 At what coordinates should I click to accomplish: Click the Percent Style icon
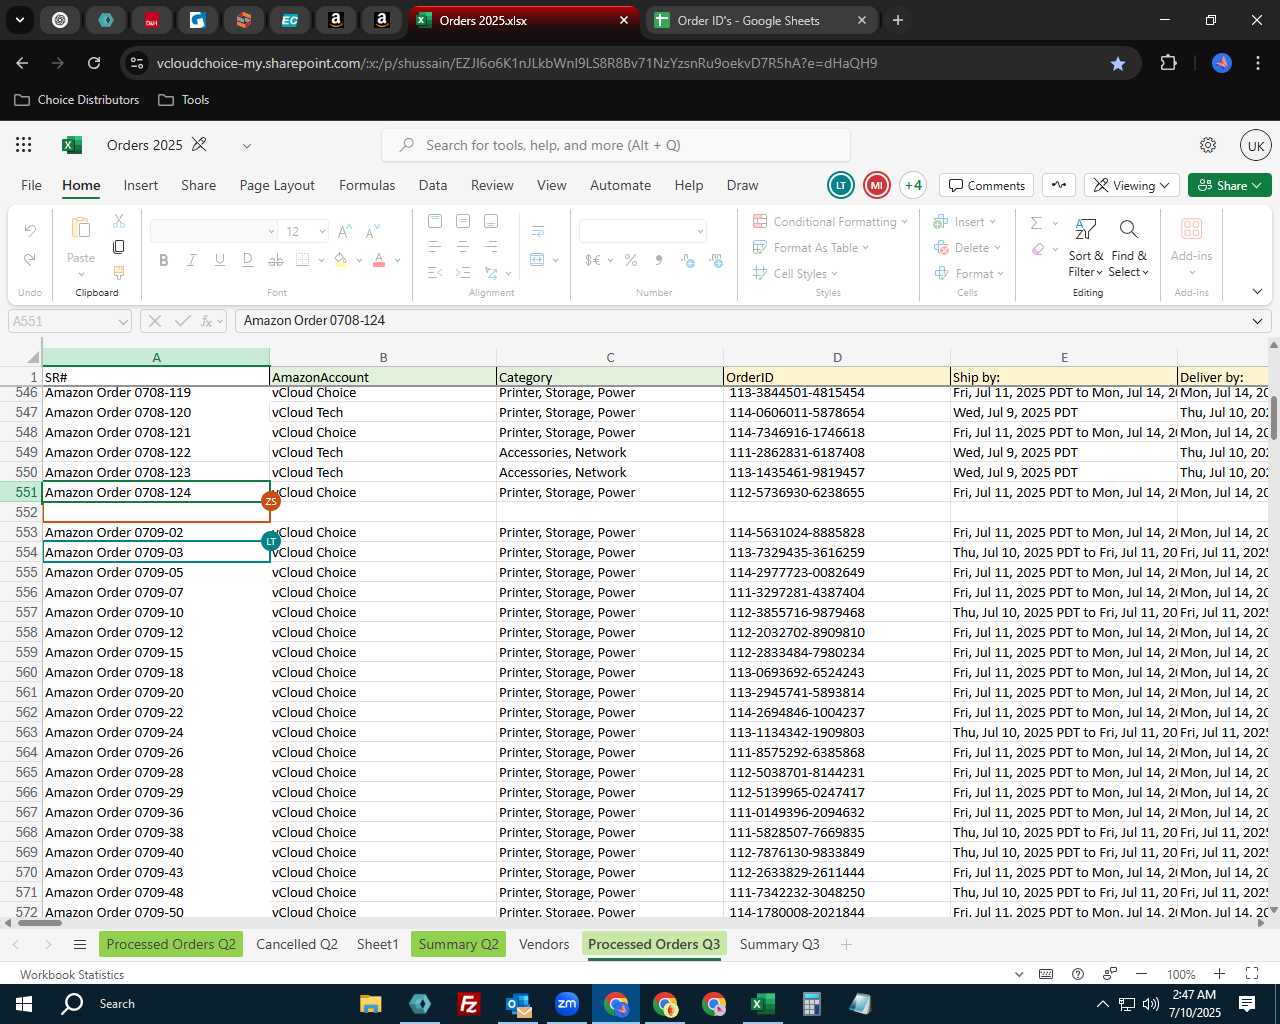[x=631, y=260]
